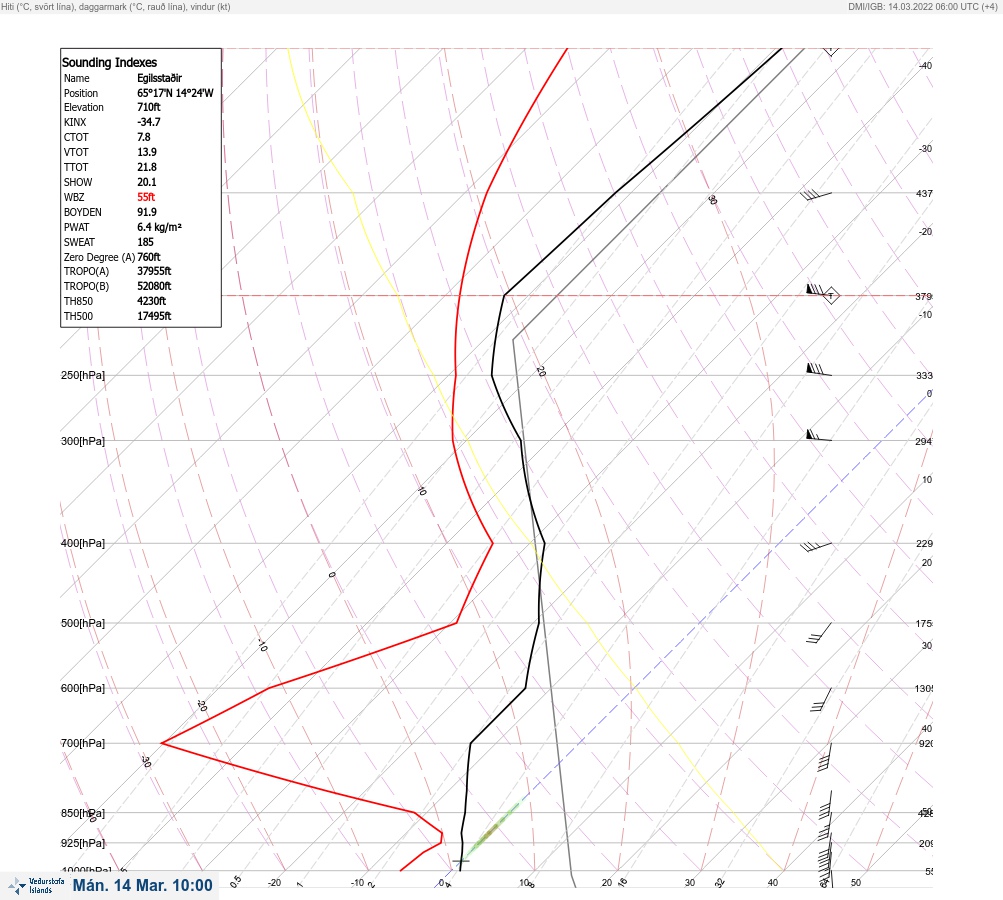Click the CTOT value '7.8'
1003x900 pixels.
coord(144,137)
